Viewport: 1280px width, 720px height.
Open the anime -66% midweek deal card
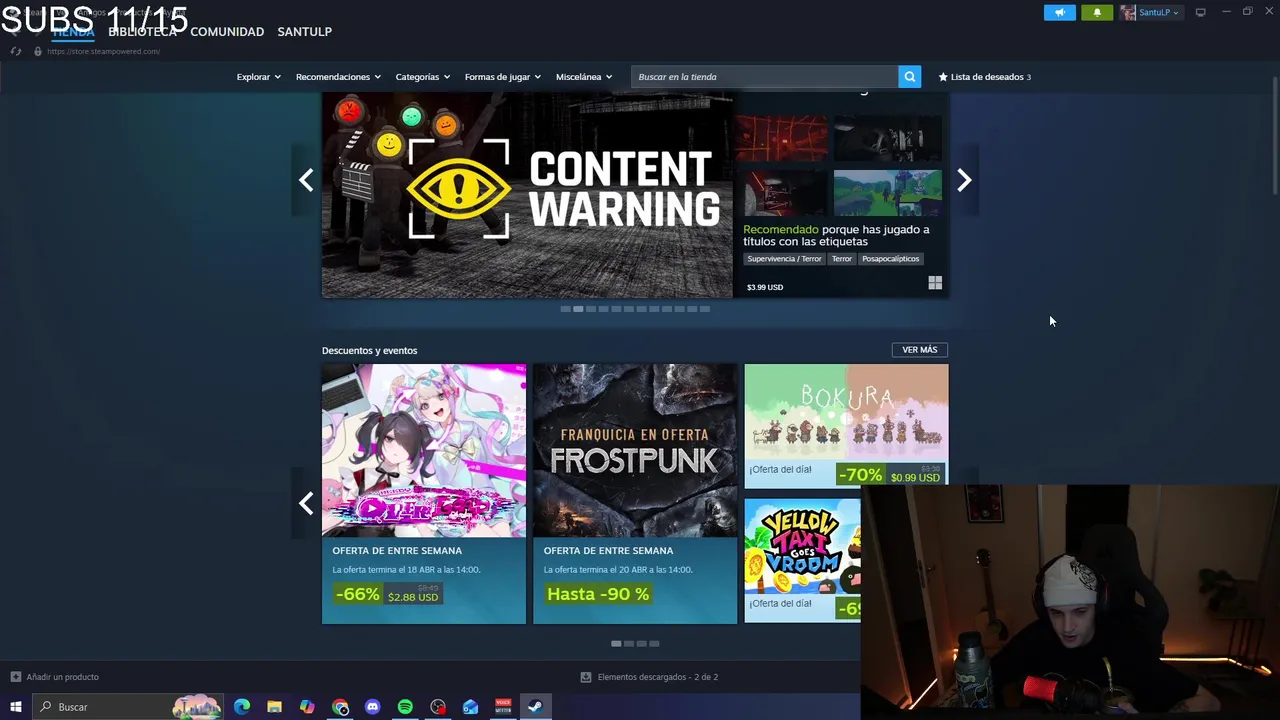(424, 494)
